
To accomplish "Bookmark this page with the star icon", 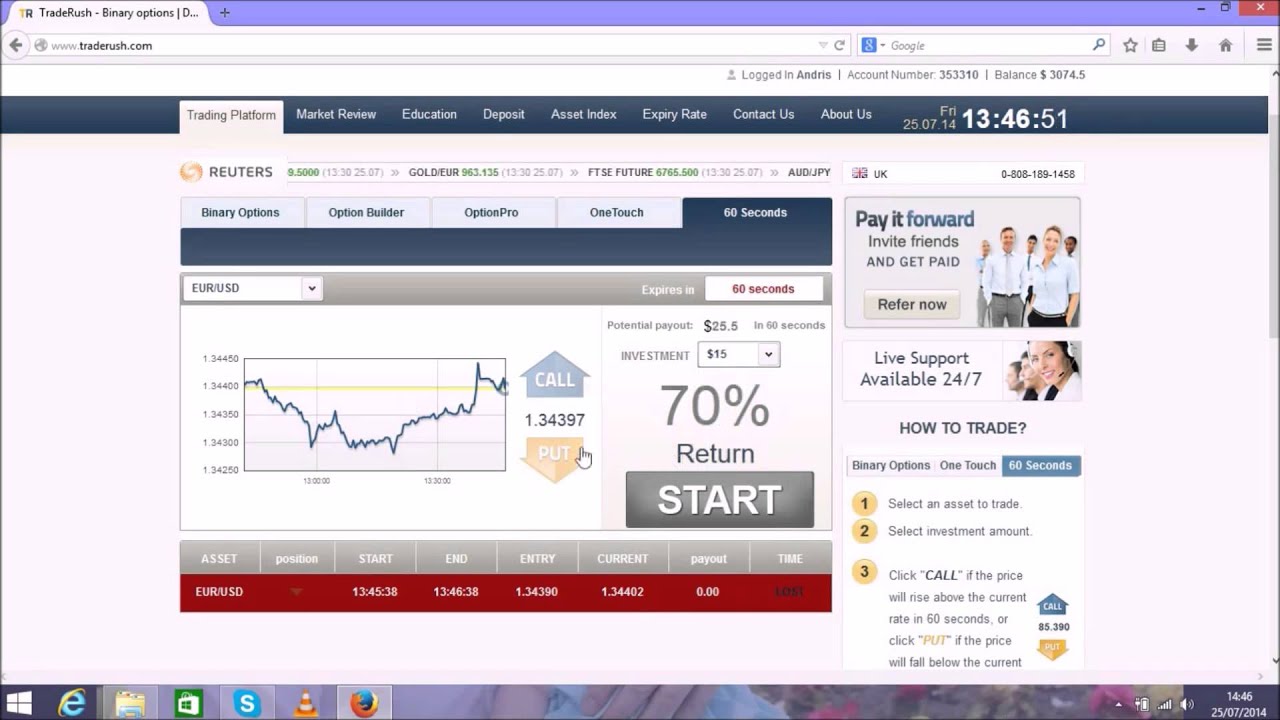I will [1130, 45].
